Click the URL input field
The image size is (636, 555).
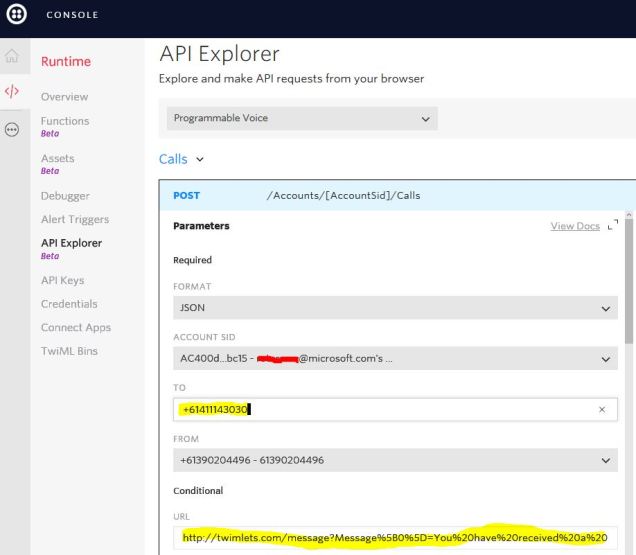tap(394, 538)
